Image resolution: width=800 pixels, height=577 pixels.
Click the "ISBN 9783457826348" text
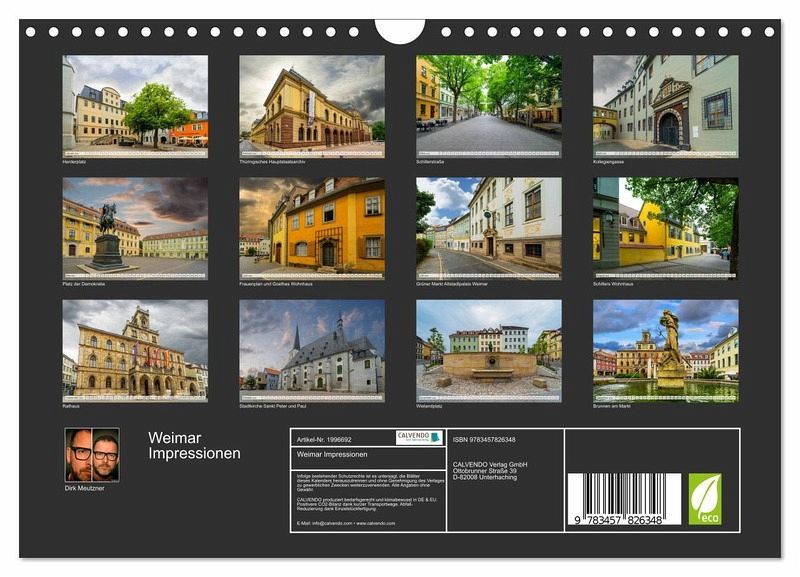pos(484,439)
